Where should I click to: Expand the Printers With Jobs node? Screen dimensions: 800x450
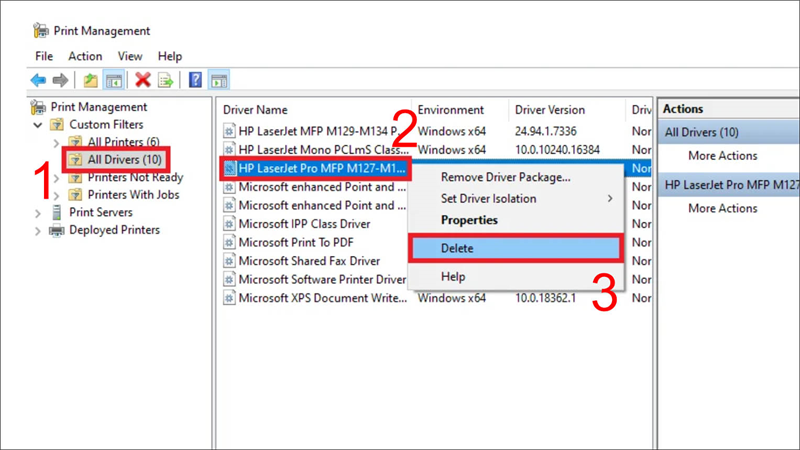(56, 195)
